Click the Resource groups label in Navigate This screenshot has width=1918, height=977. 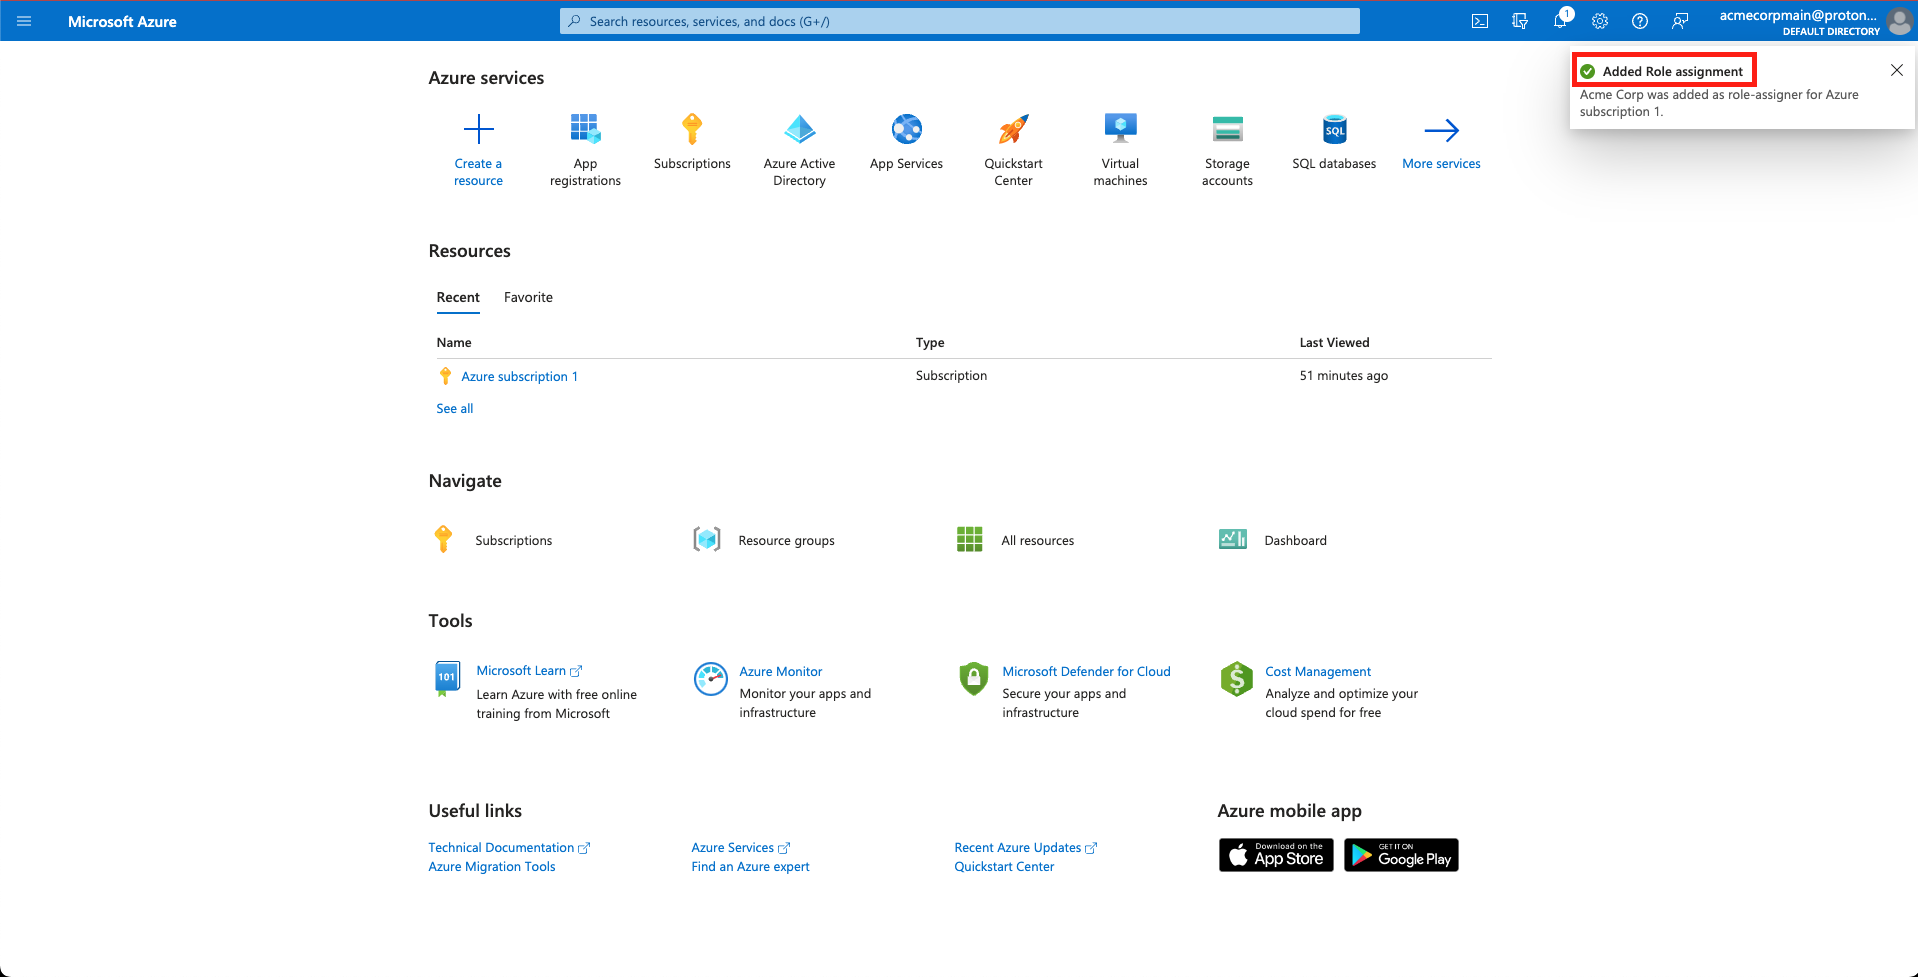point(786,540)
